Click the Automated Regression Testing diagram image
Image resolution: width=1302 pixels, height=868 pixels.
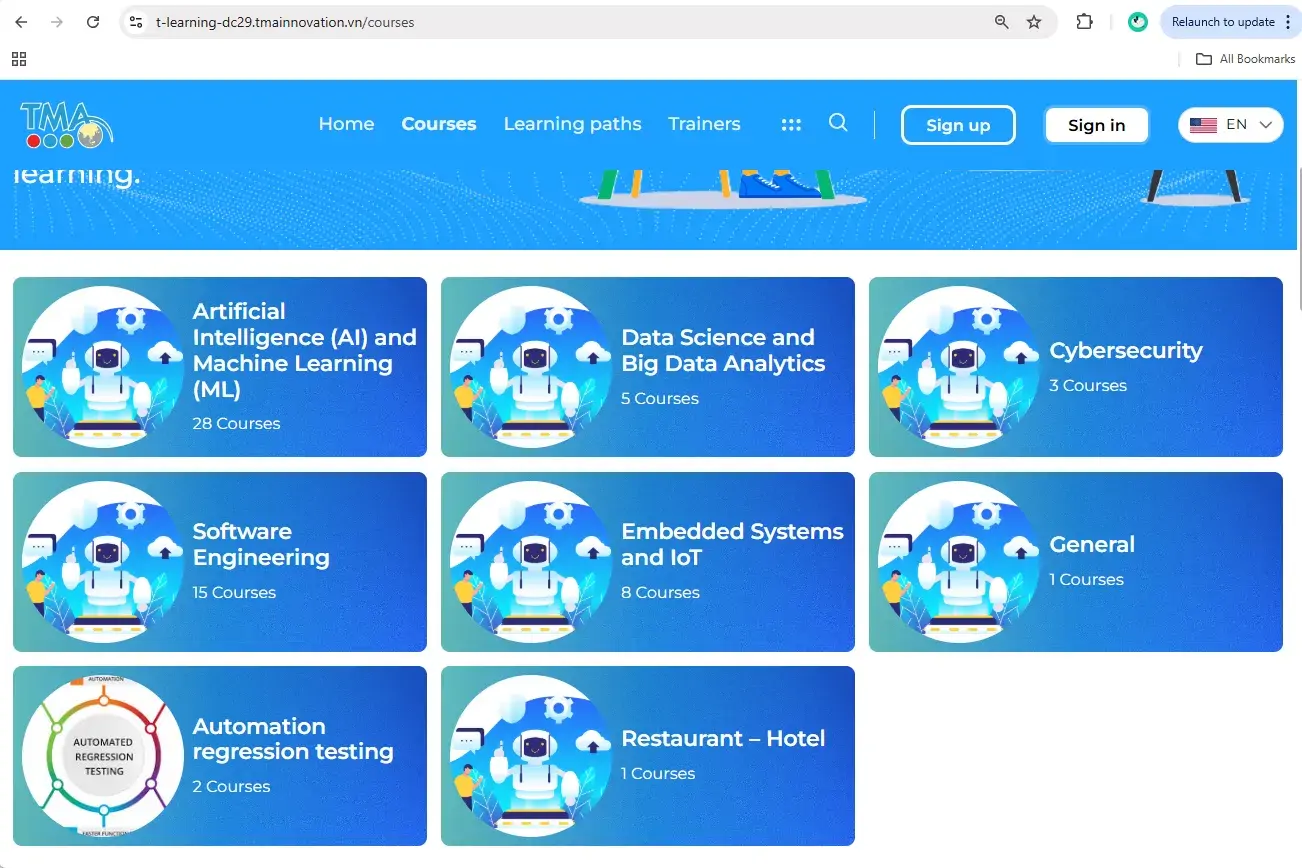(x=103, y=756)
